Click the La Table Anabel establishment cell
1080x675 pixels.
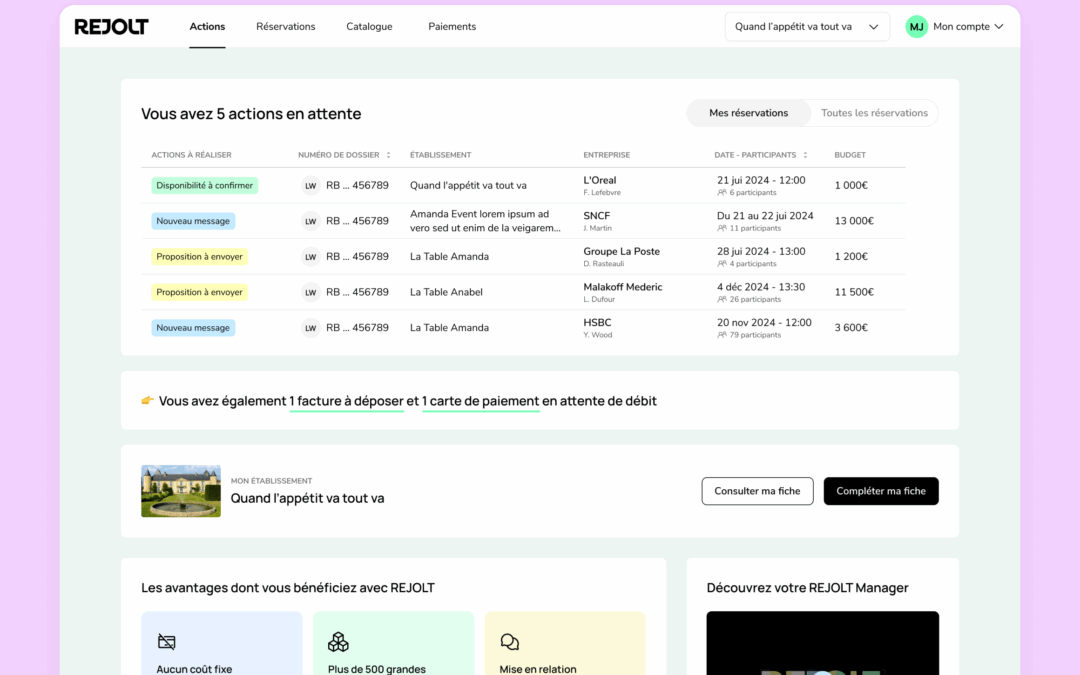[x=446, y=292]
